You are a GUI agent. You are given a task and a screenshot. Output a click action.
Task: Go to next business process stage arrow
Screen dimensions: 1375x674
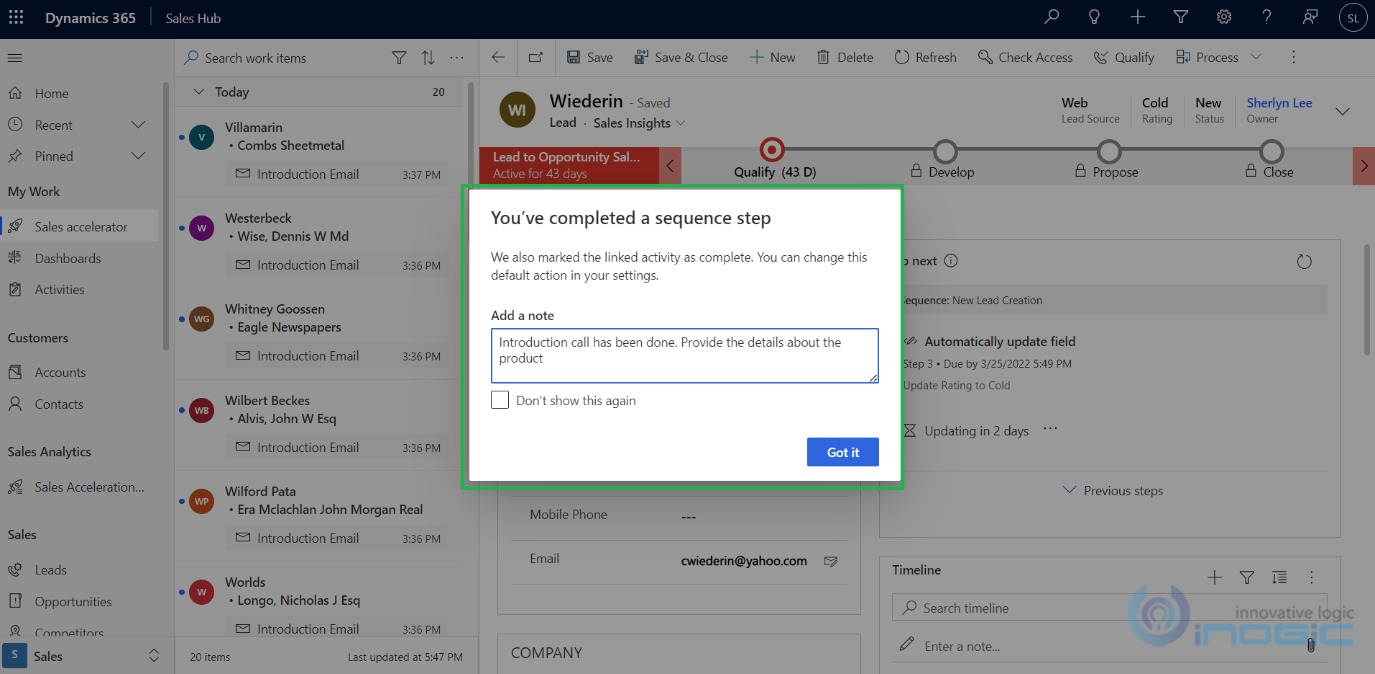tap(1364, 165)
